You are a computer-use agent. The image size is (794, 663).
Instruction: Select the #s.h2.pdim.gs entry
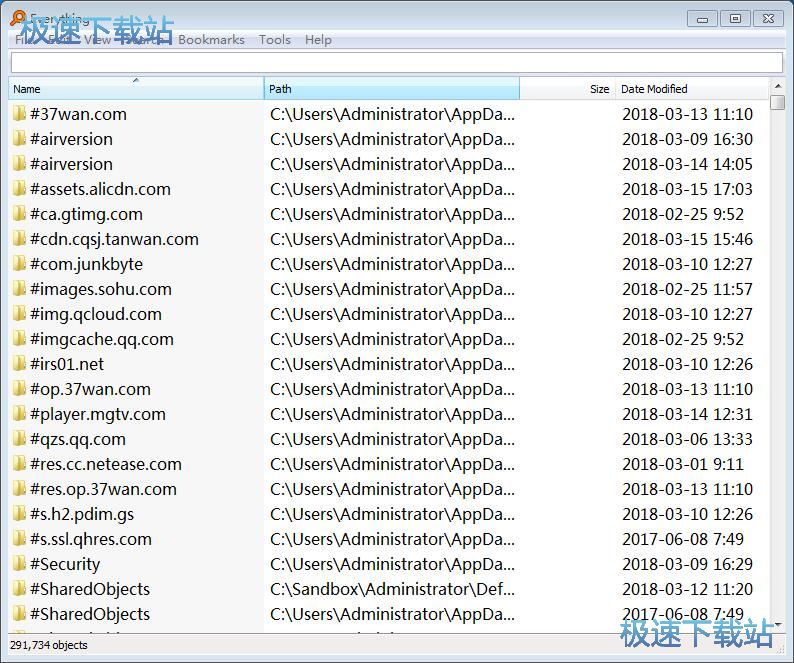tap(82, 514)
